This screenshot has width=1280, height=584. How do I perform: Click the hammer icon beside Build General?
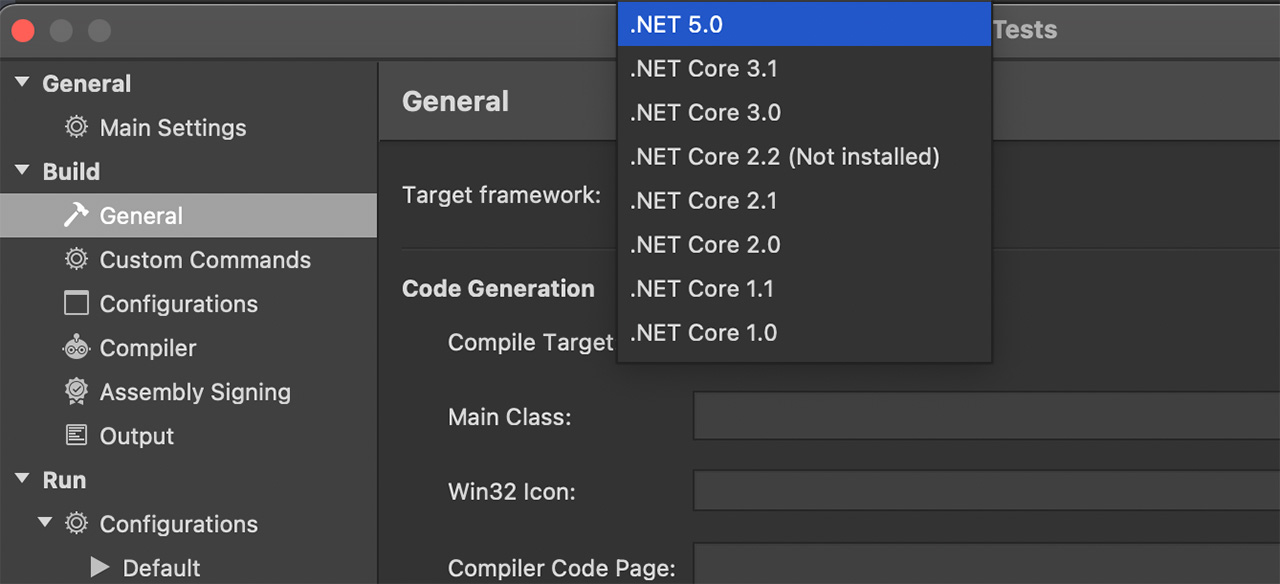[x=76, y=216]
